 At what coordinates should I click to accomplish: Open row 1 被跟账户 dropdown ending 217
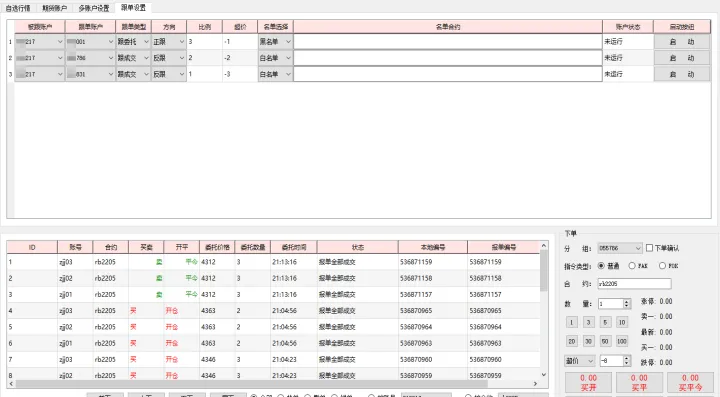[39, 42]
